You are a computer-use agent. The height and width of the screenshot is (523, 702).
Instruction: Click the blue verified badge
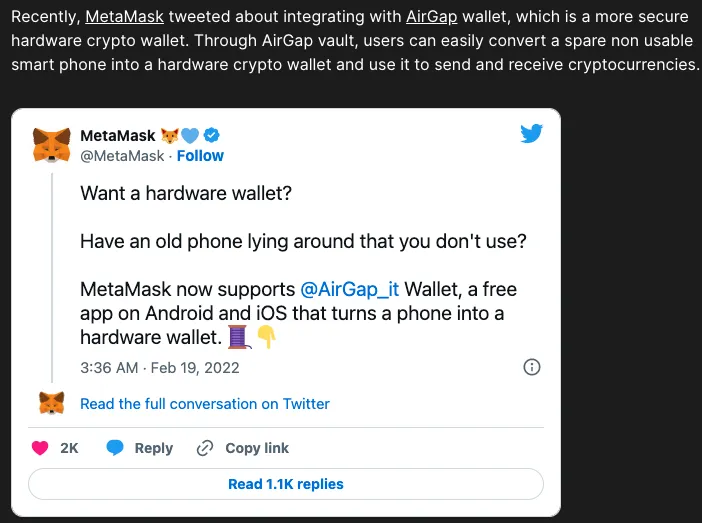click(212, 135)
